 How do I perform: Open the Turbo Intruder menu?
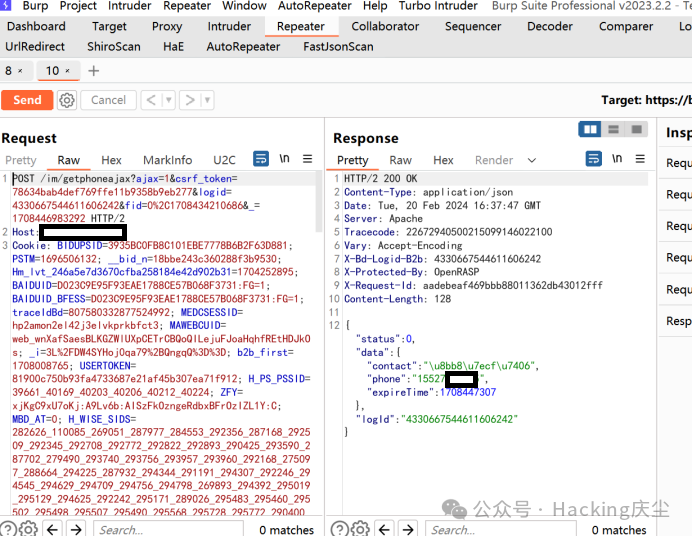click(438, 6)
